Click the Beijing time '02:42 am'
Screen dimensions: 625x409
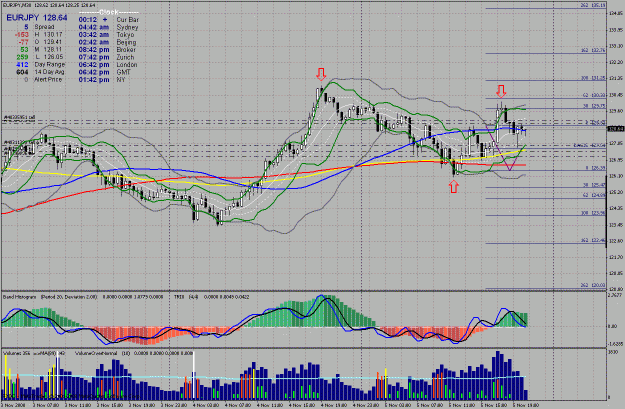point(94,42)
